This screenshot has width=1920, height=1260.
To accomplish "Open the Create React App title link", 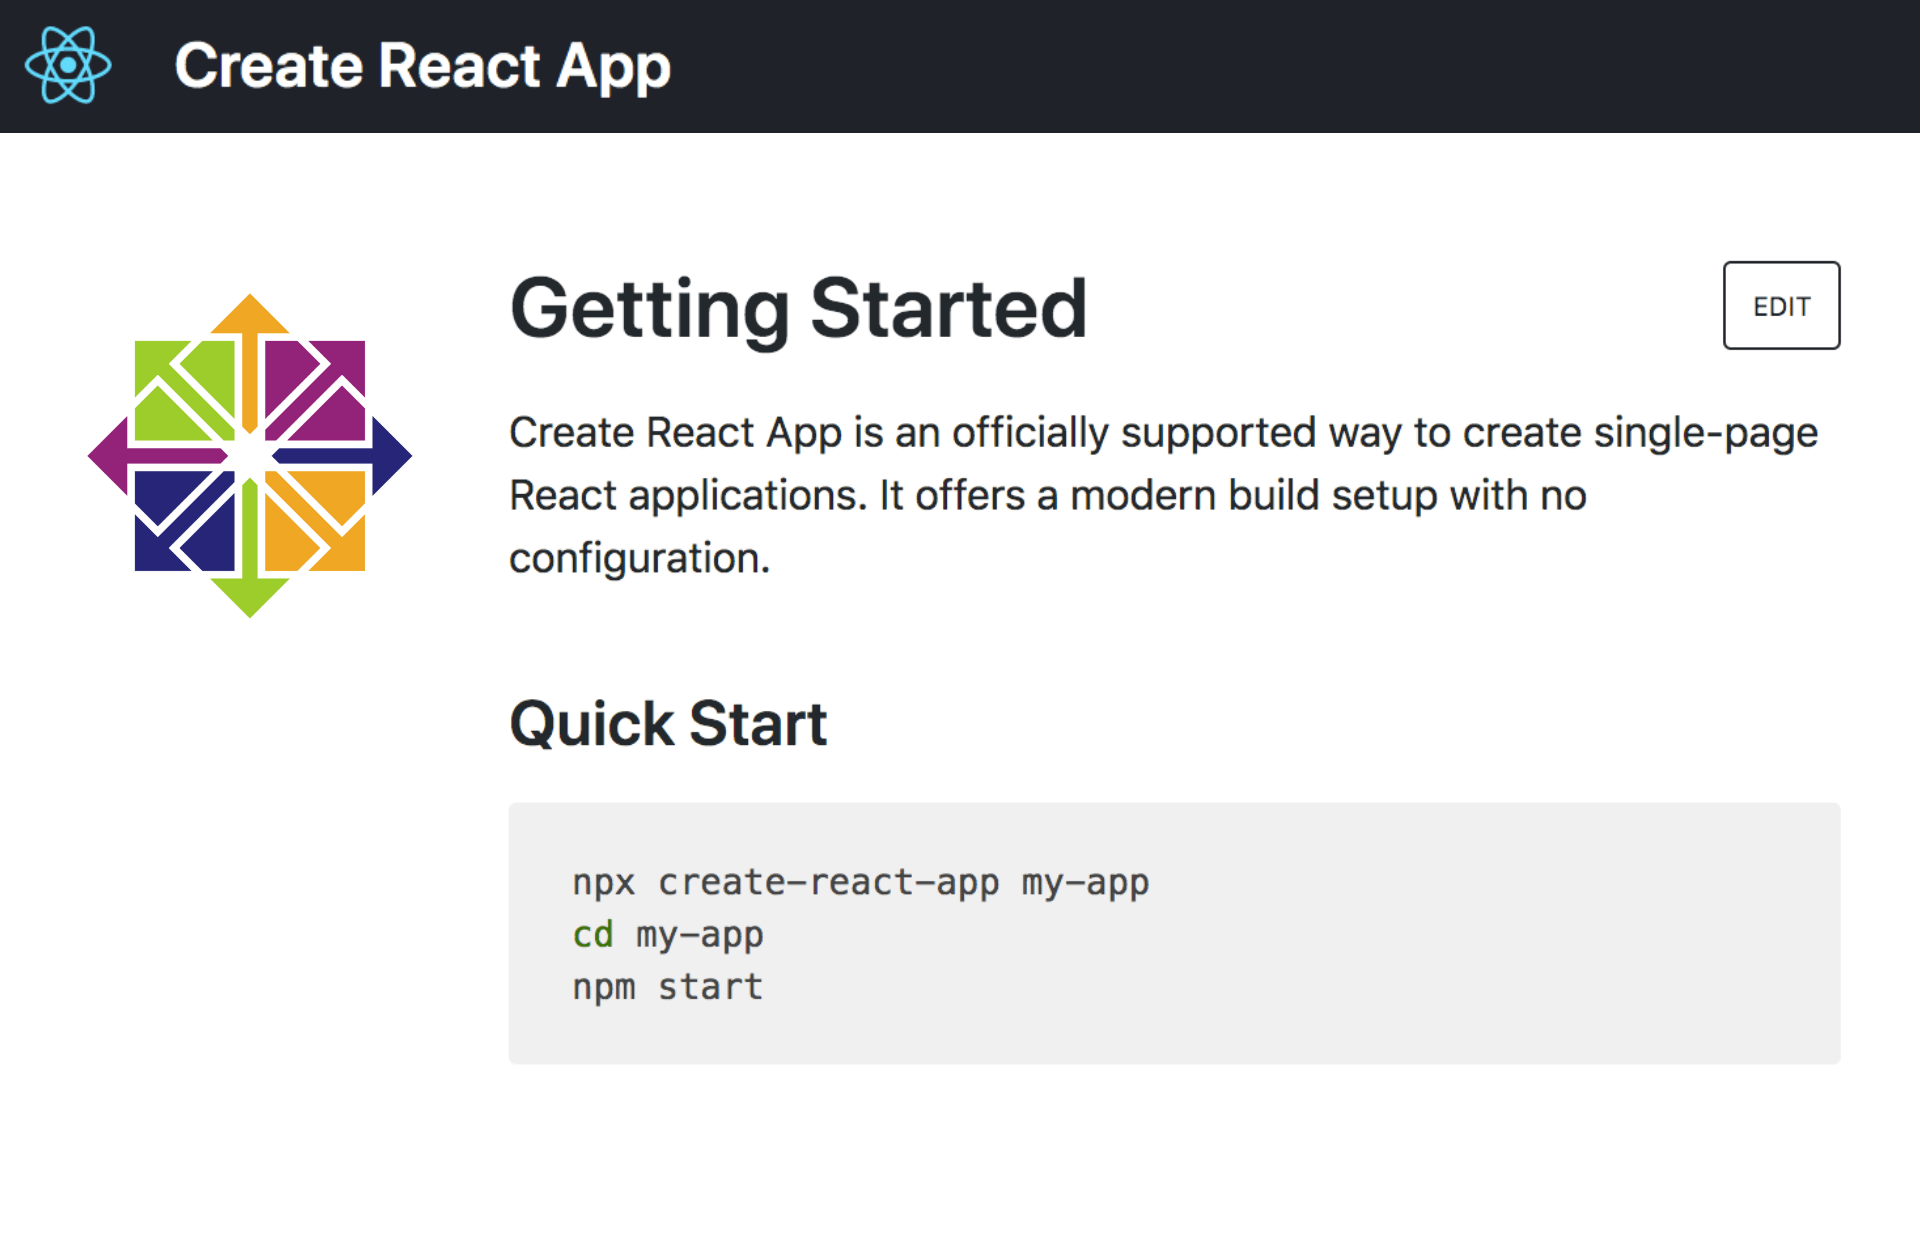I will (x=422, y=66).
